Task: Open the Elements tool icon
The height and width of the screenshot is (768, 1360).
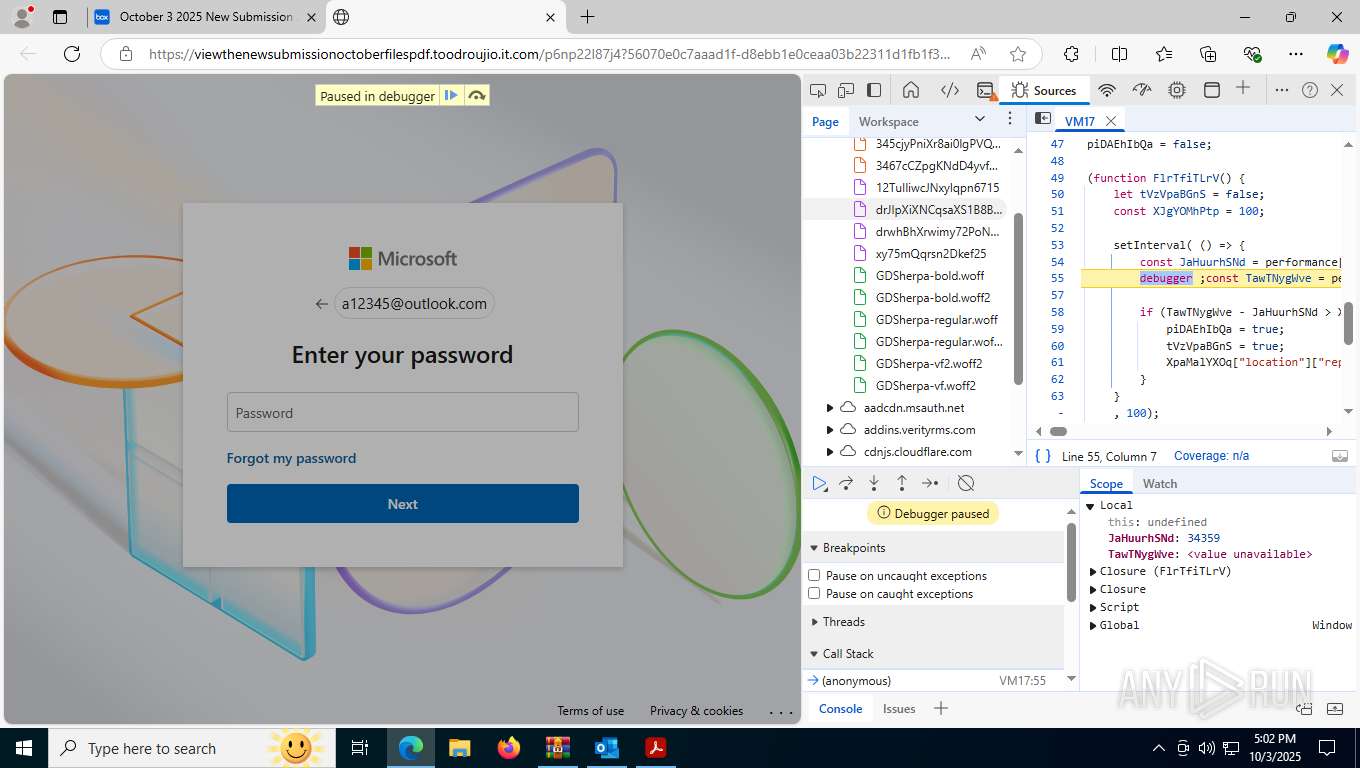Action: 950,90
